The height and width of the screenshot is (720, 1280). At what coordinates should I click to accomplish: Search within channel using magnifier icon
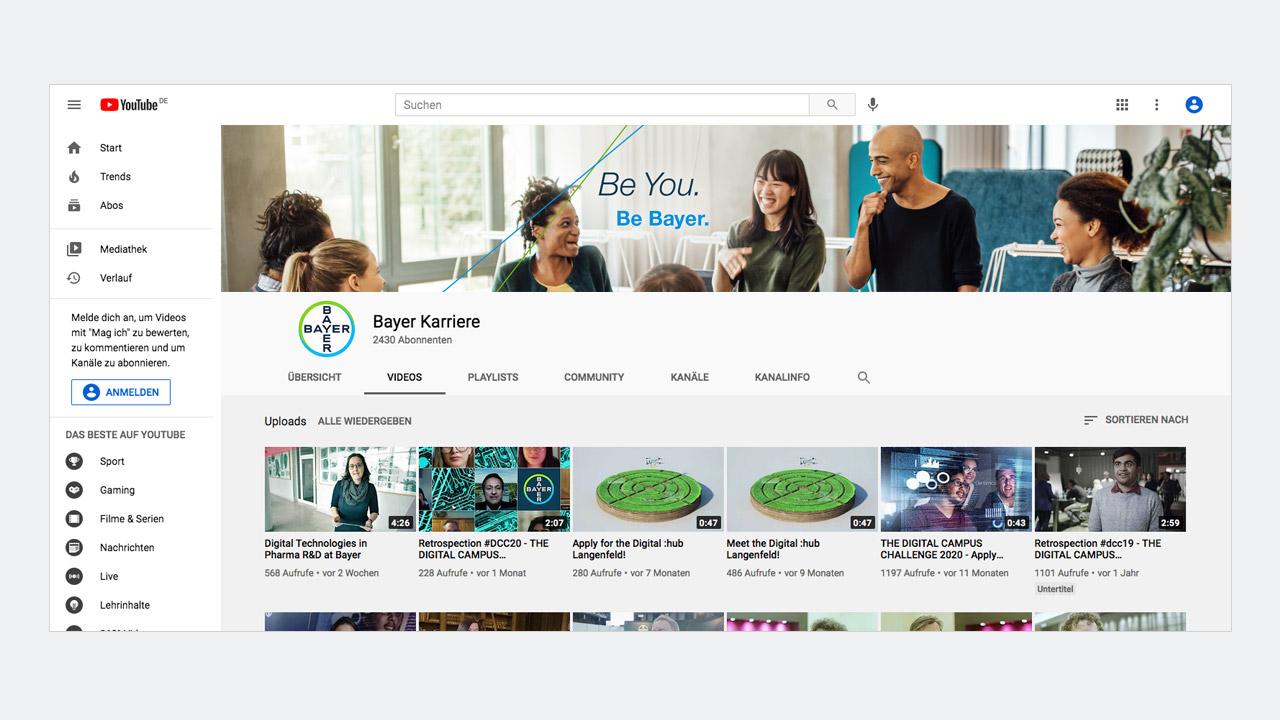864,378
